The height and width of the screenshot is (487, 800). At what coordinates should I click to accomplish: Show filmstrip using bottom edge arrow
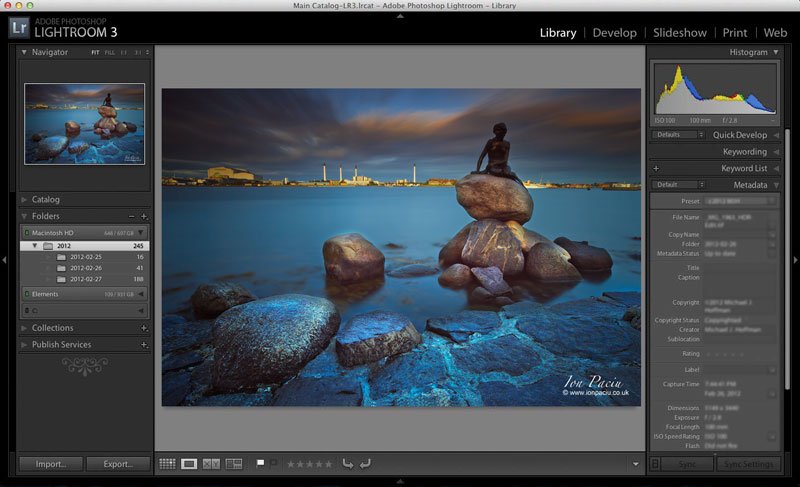400,481
